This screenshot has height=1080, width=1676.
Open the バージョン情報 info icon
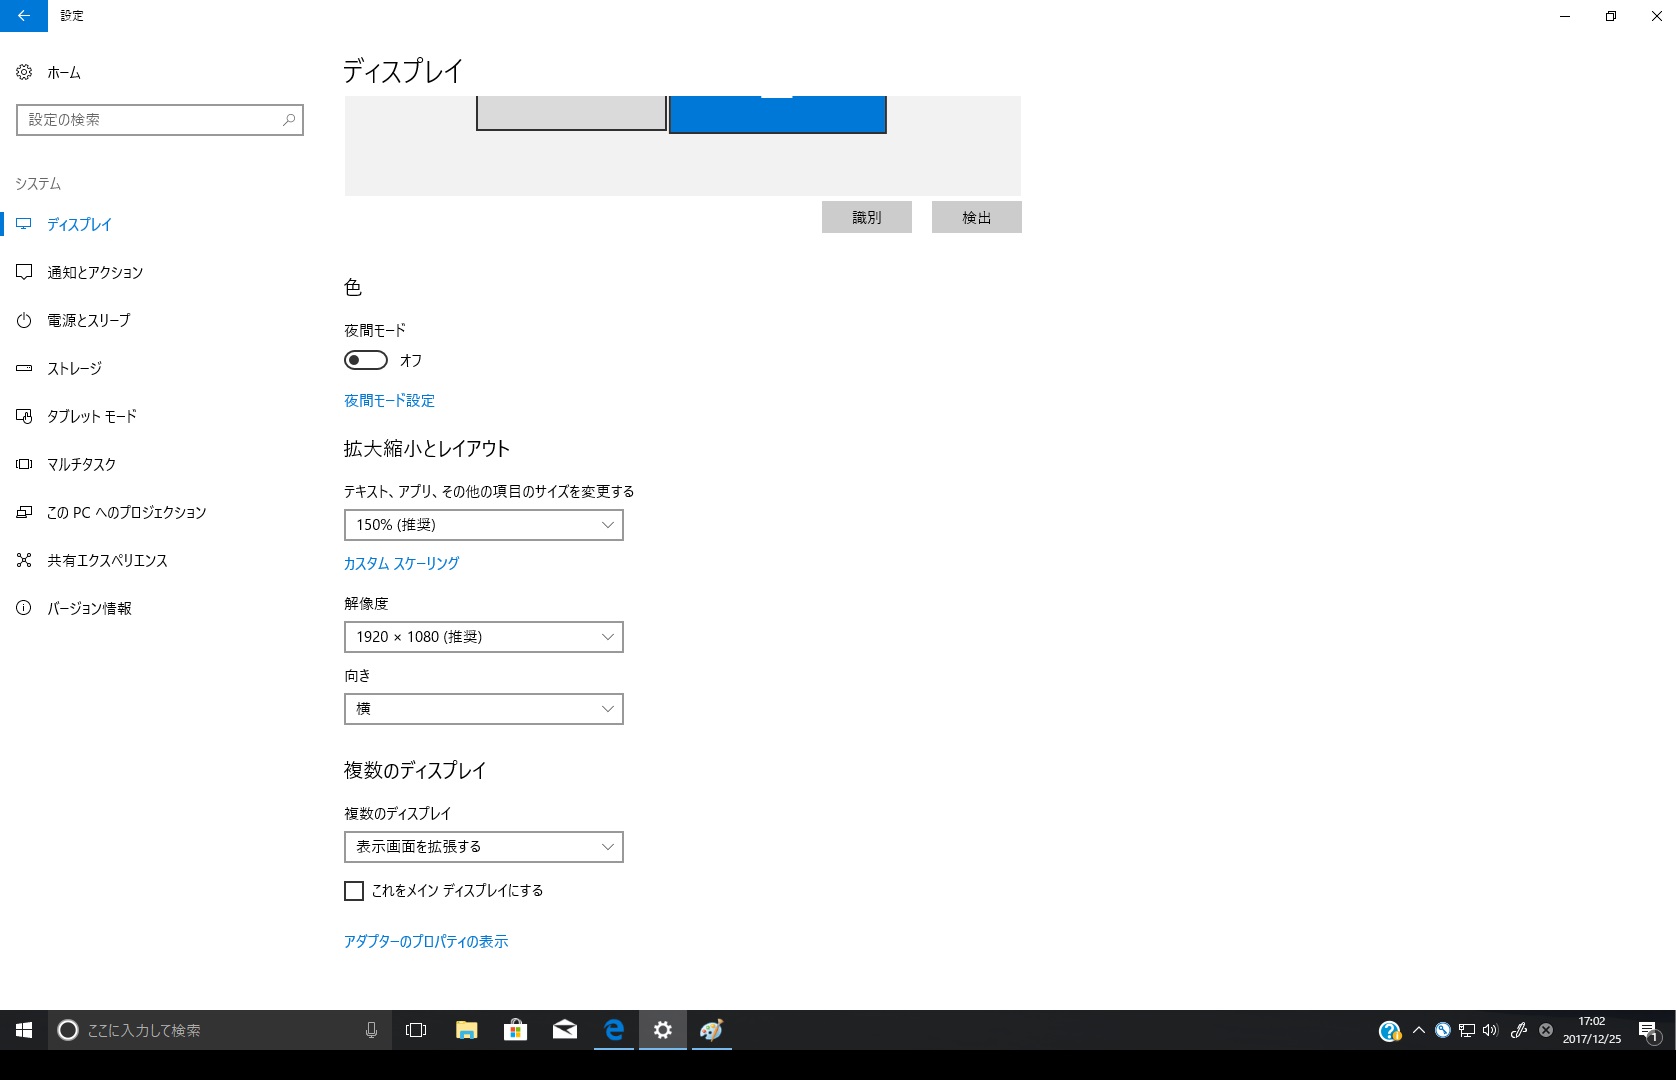tap(24, 608)
